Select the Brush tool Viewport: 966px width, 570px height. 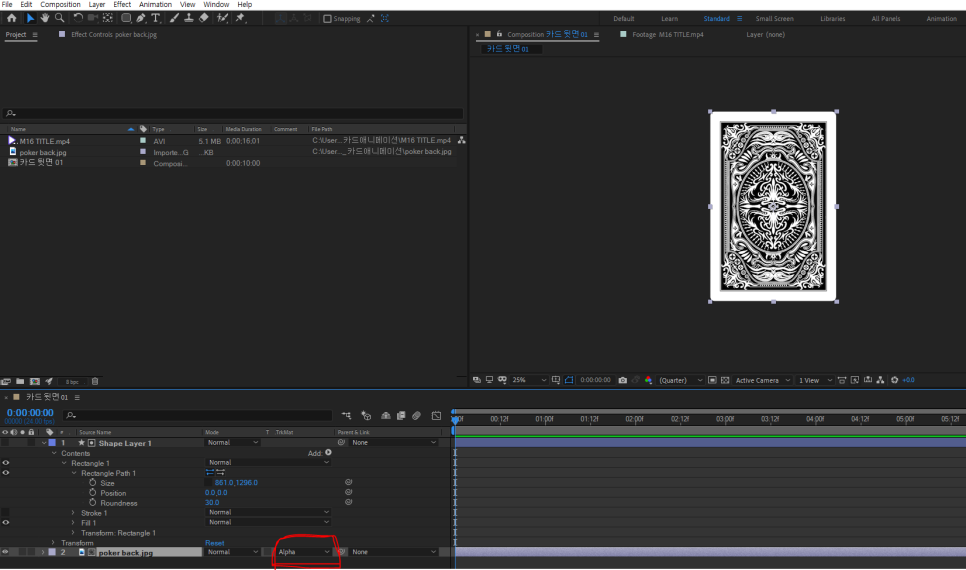[174, 18]
